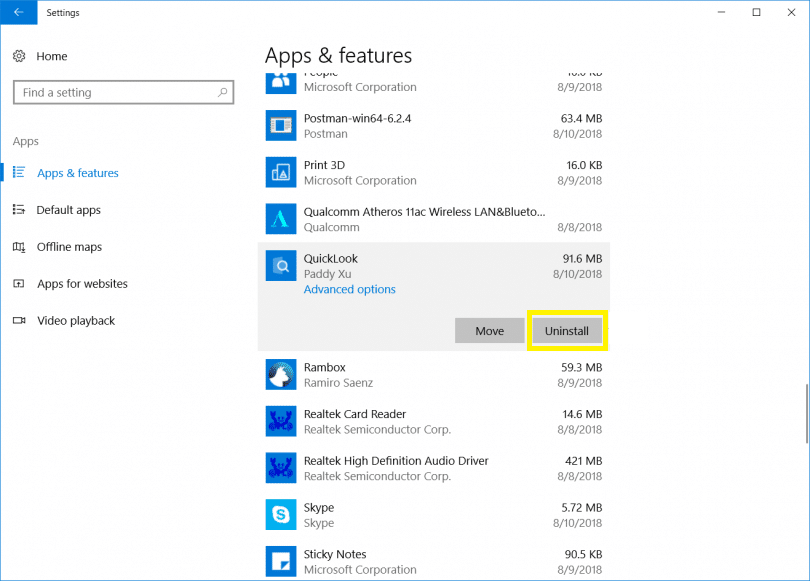The width and height of the screenshot is (810, 581).
Task: Click the Video playback icon
Action: point(19,321)
